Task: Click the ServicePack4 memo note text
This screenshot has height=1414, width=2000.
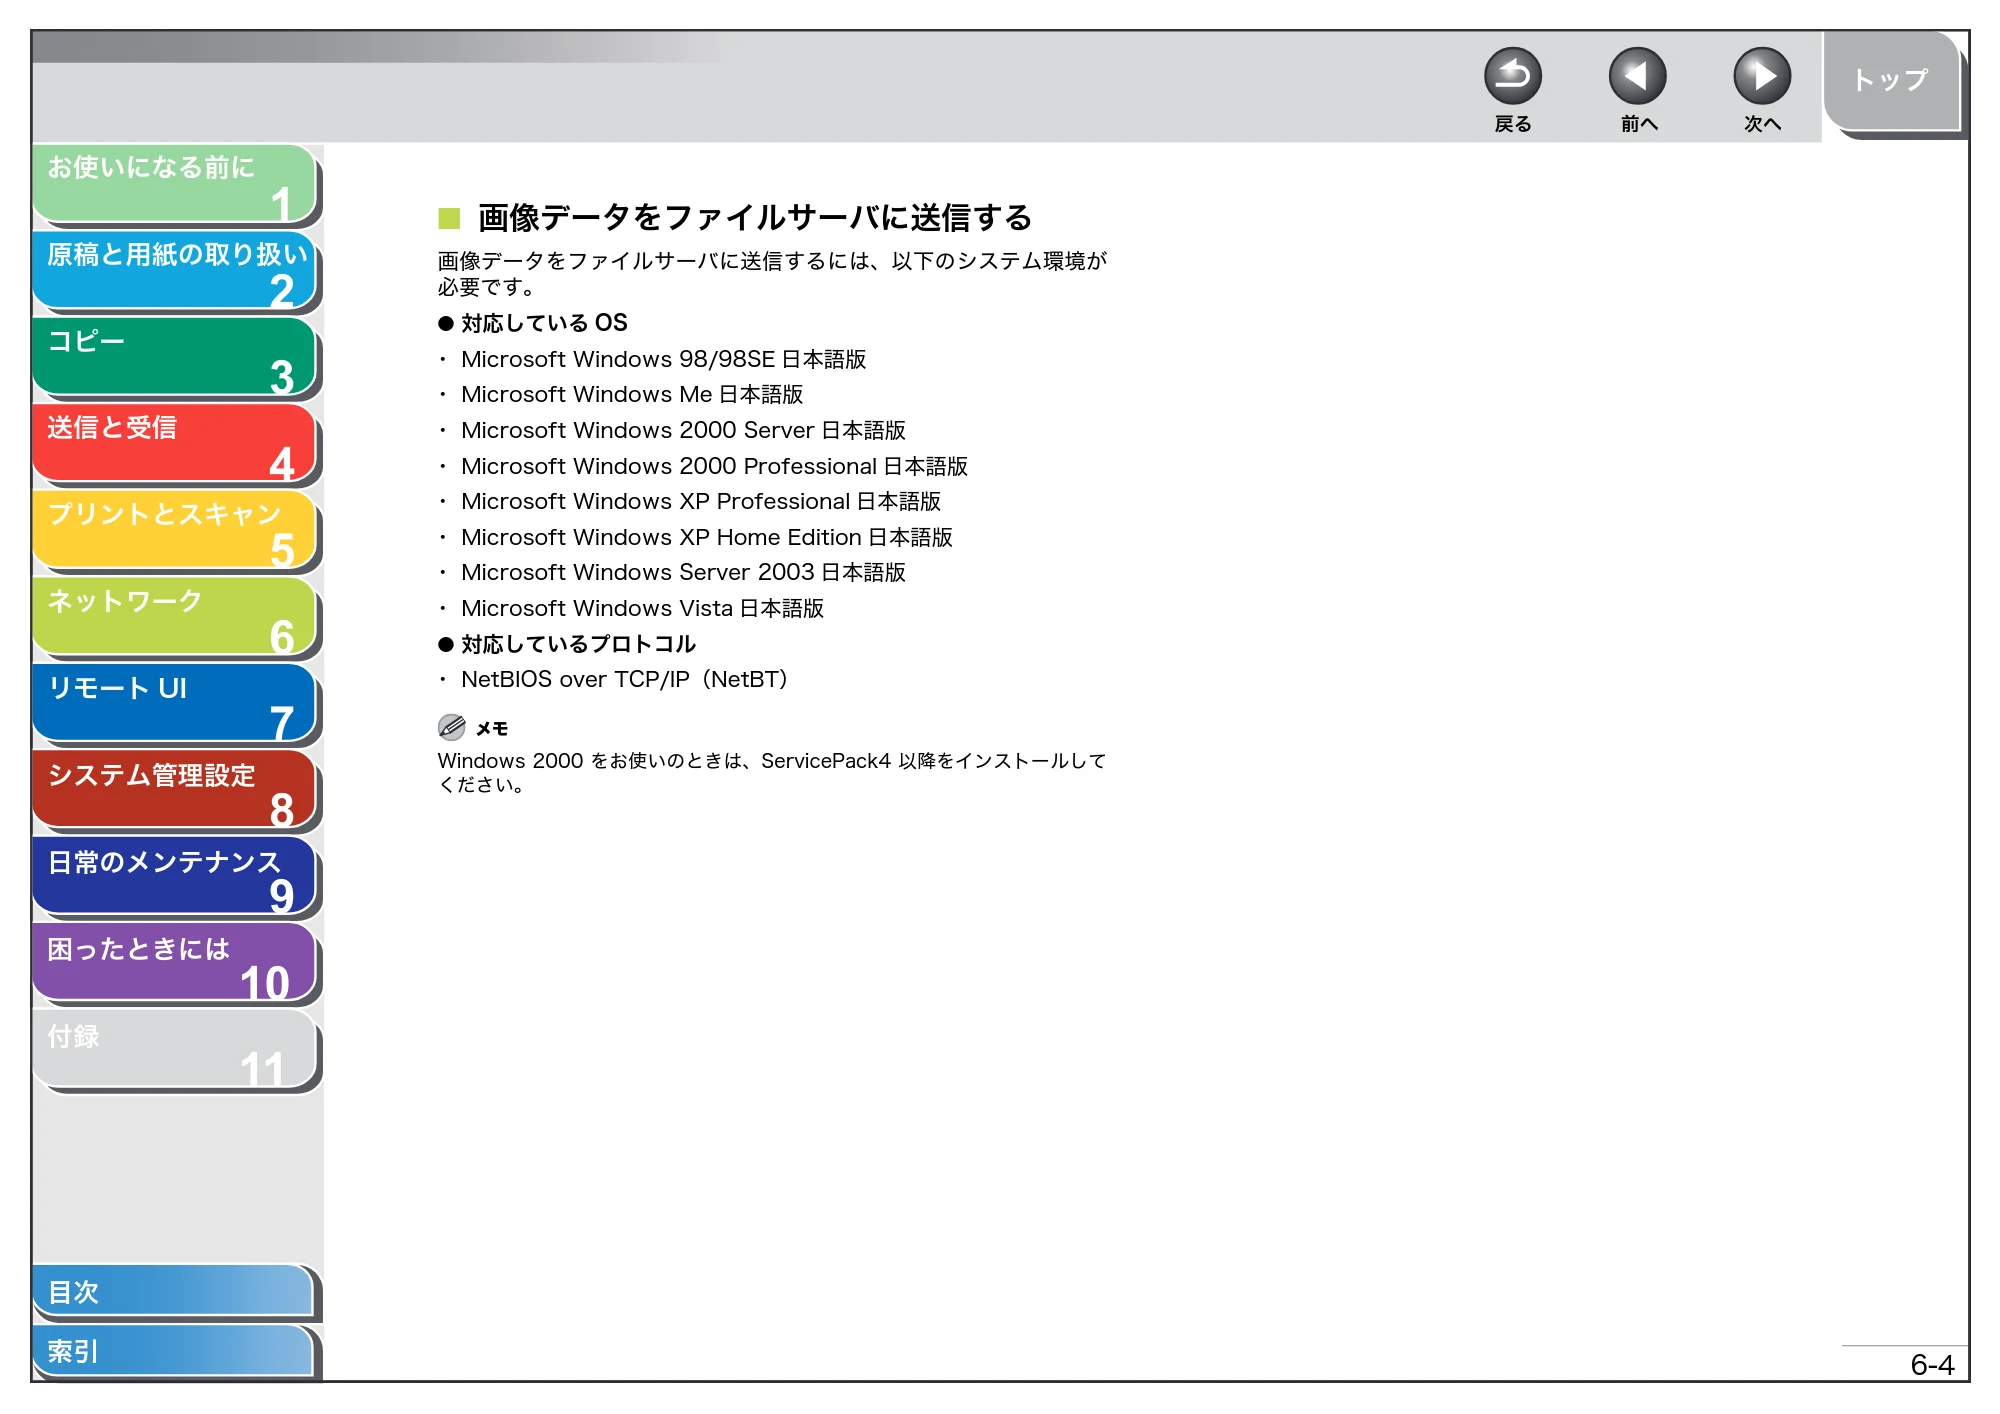Action: tap(771, 772)
